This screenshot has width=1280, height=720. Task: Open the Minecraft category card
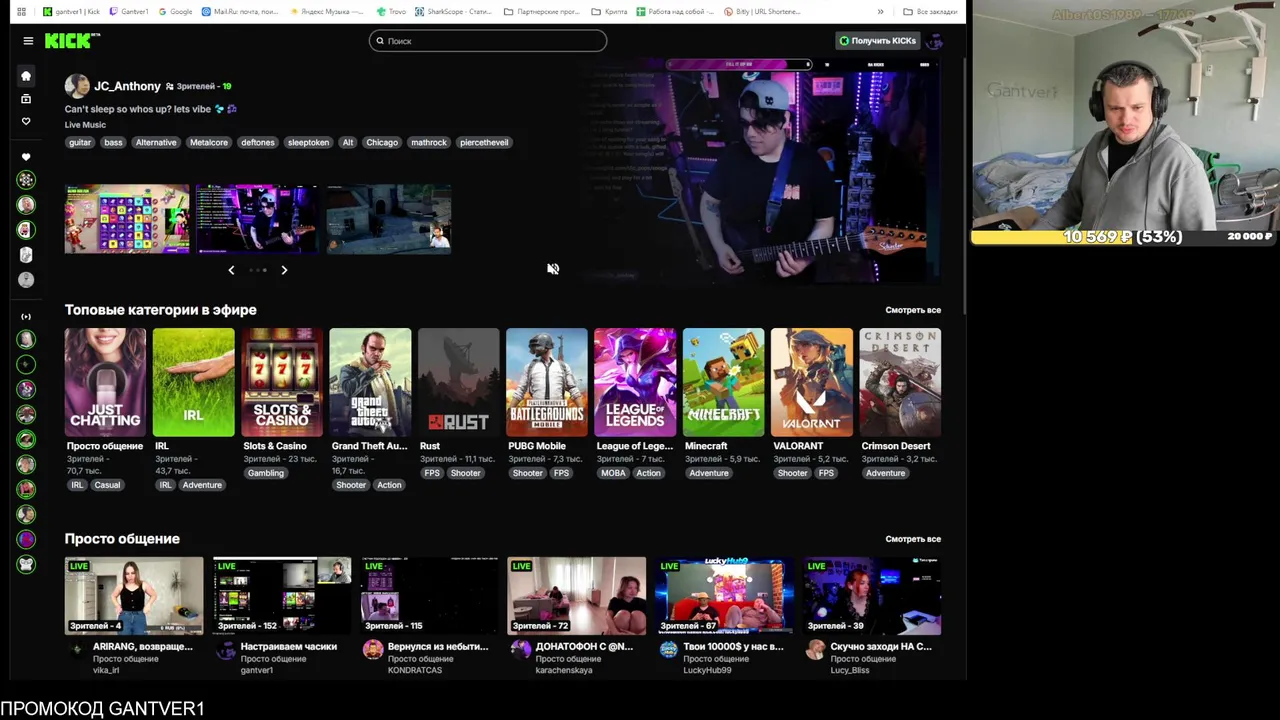pos(723,382)
